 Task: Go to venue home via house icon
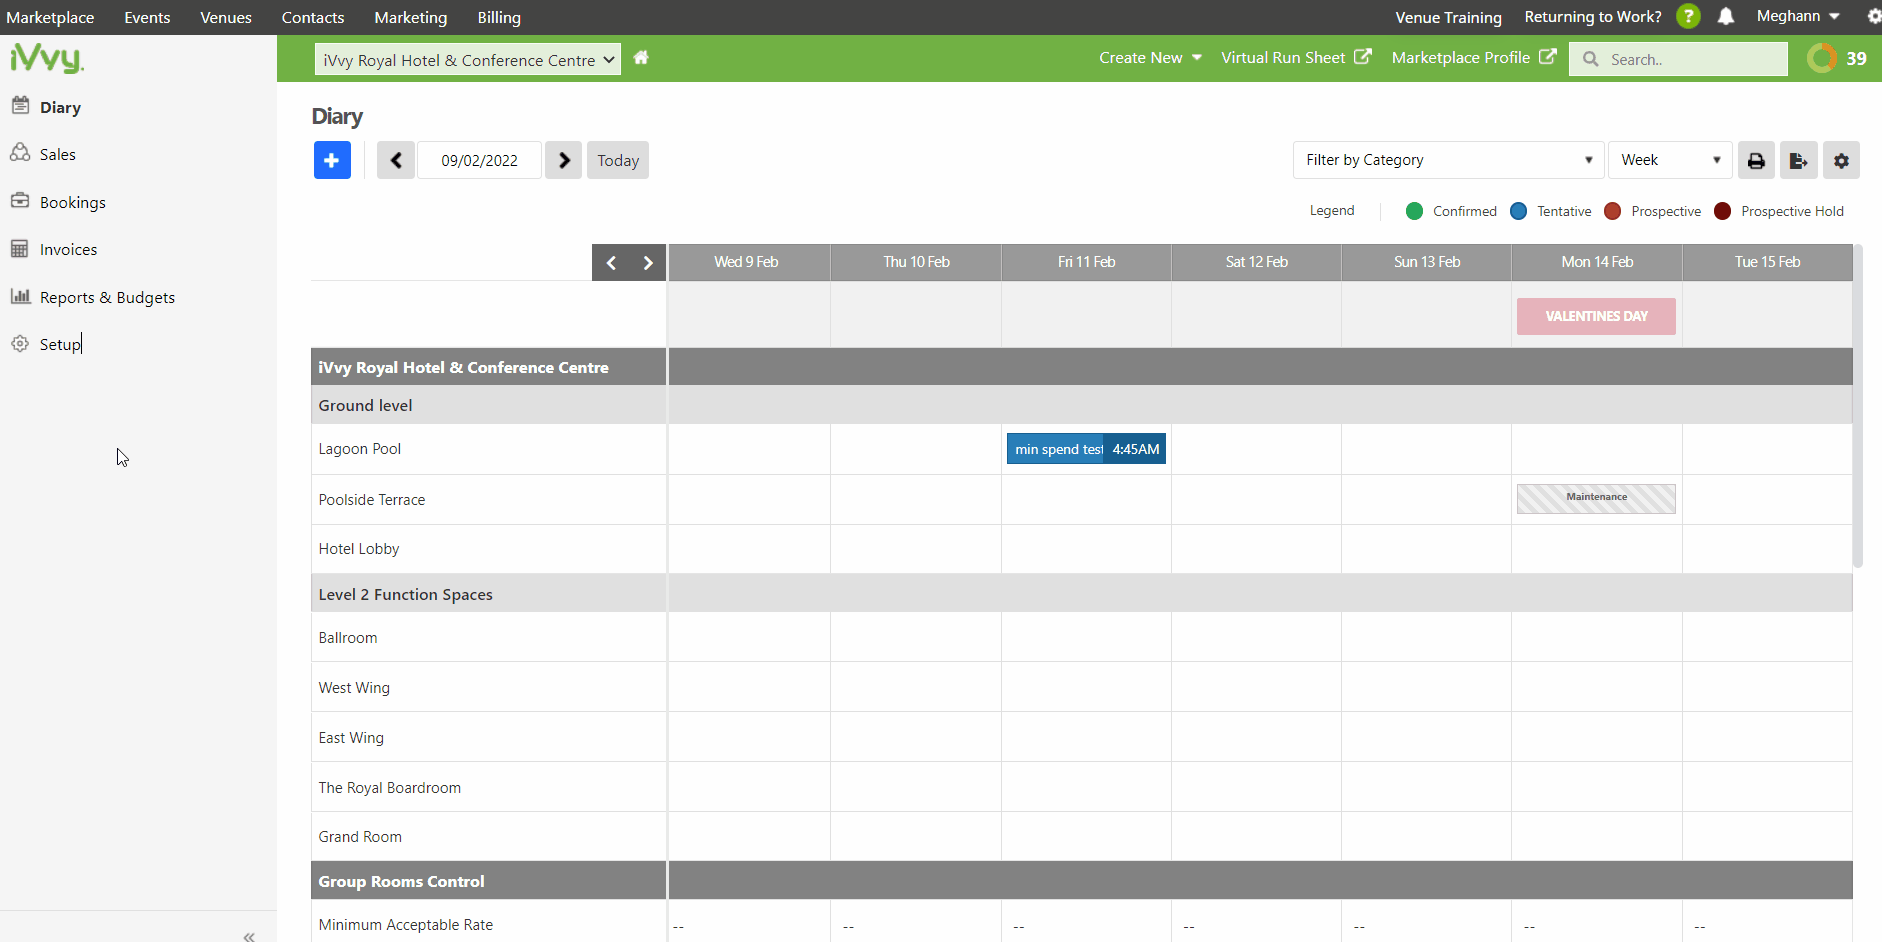641,58
